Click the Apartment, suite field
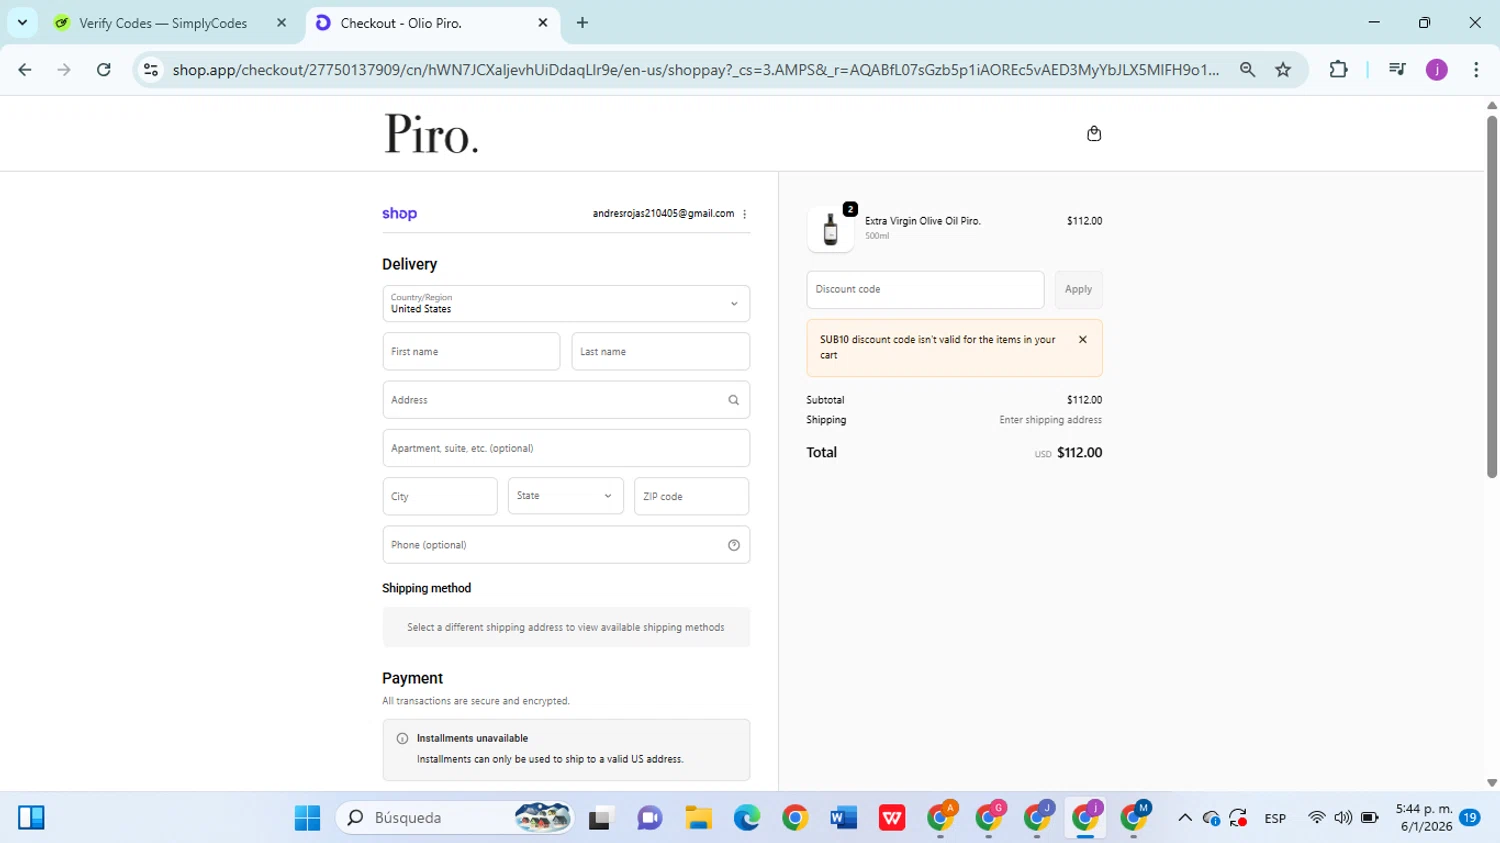1500x843 pixels. click(566, 448)
